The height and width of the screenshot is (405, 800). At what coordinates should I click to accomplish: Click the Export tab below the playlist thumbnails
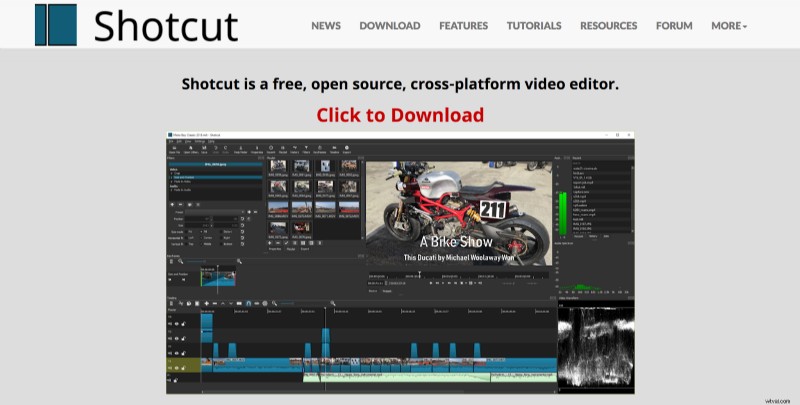(x=305, y=249)
